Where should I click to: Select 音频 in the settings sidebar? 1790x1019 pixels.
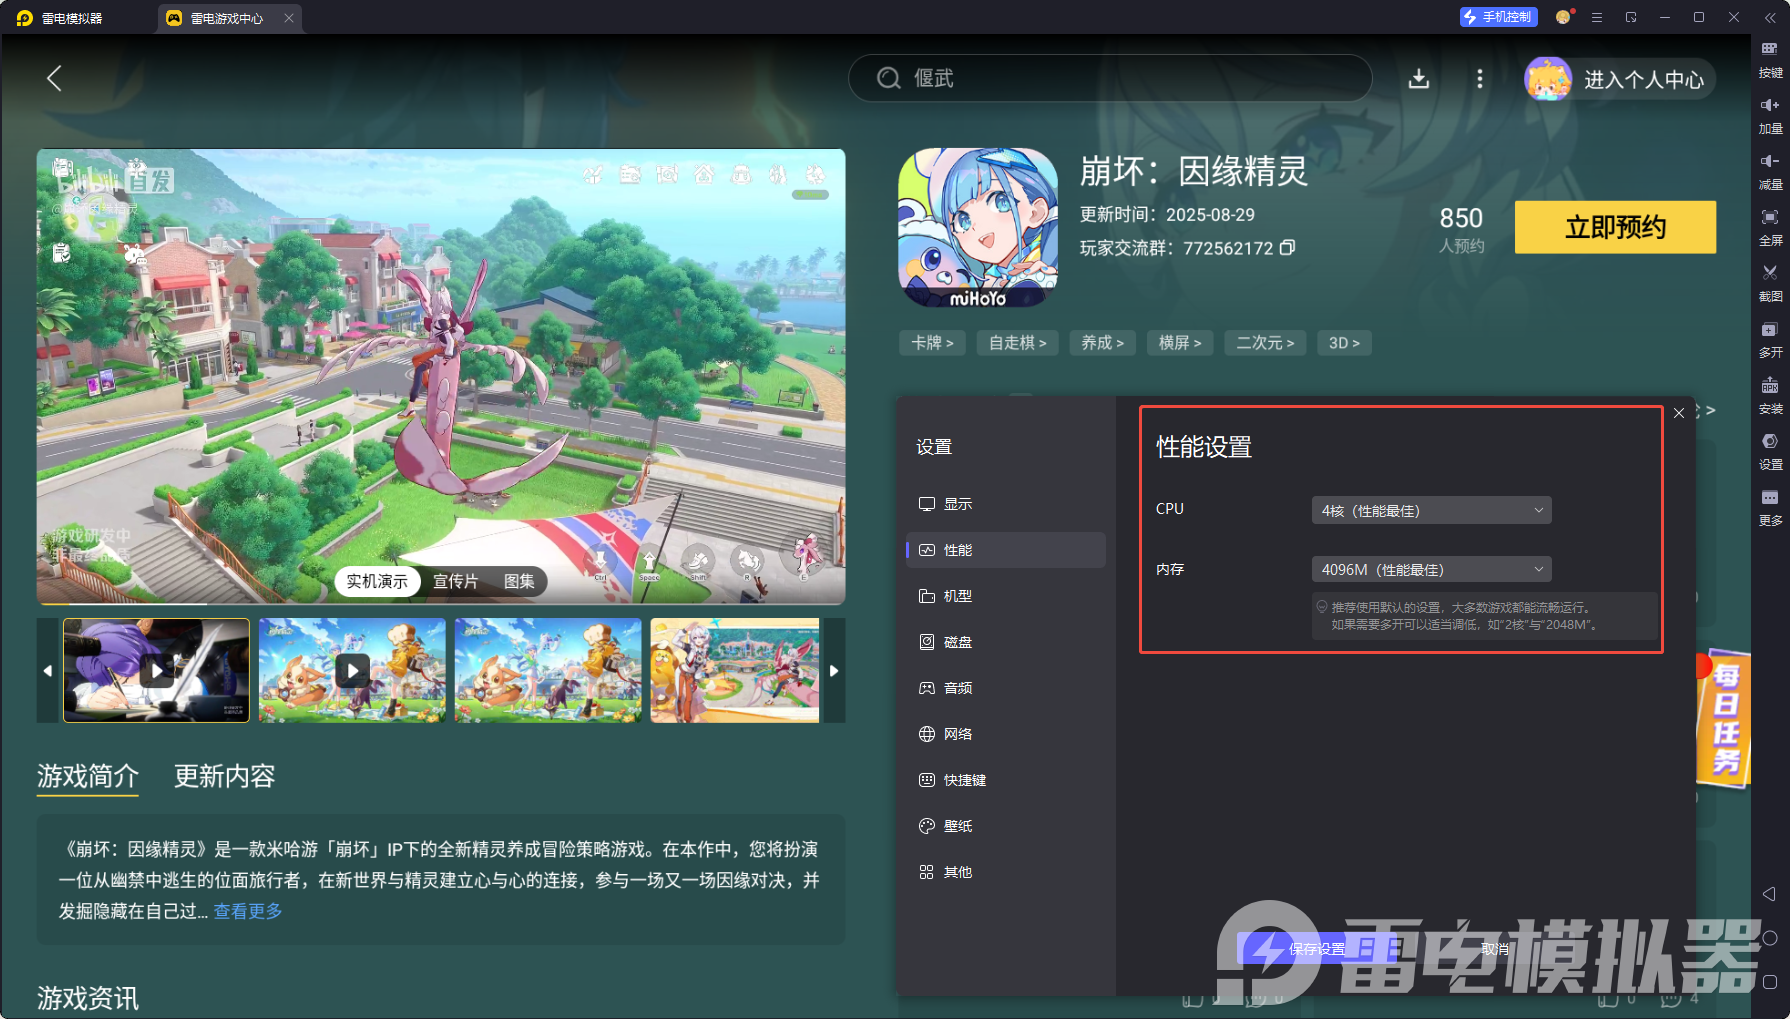coord(956,687)
